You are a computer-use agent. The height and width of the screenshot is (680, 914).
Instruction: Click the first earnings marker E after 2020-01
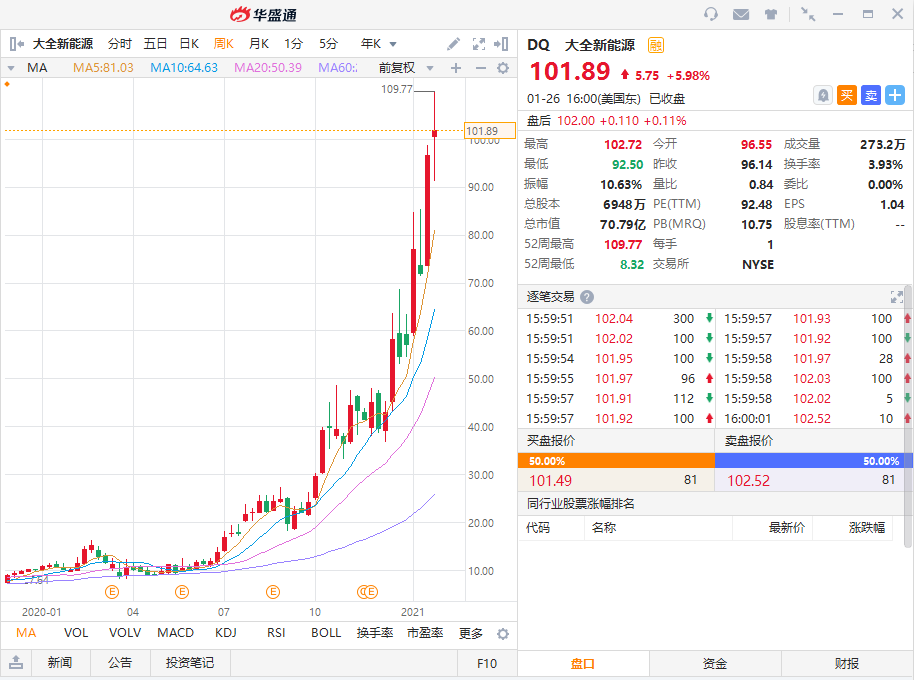click(112, 592)
